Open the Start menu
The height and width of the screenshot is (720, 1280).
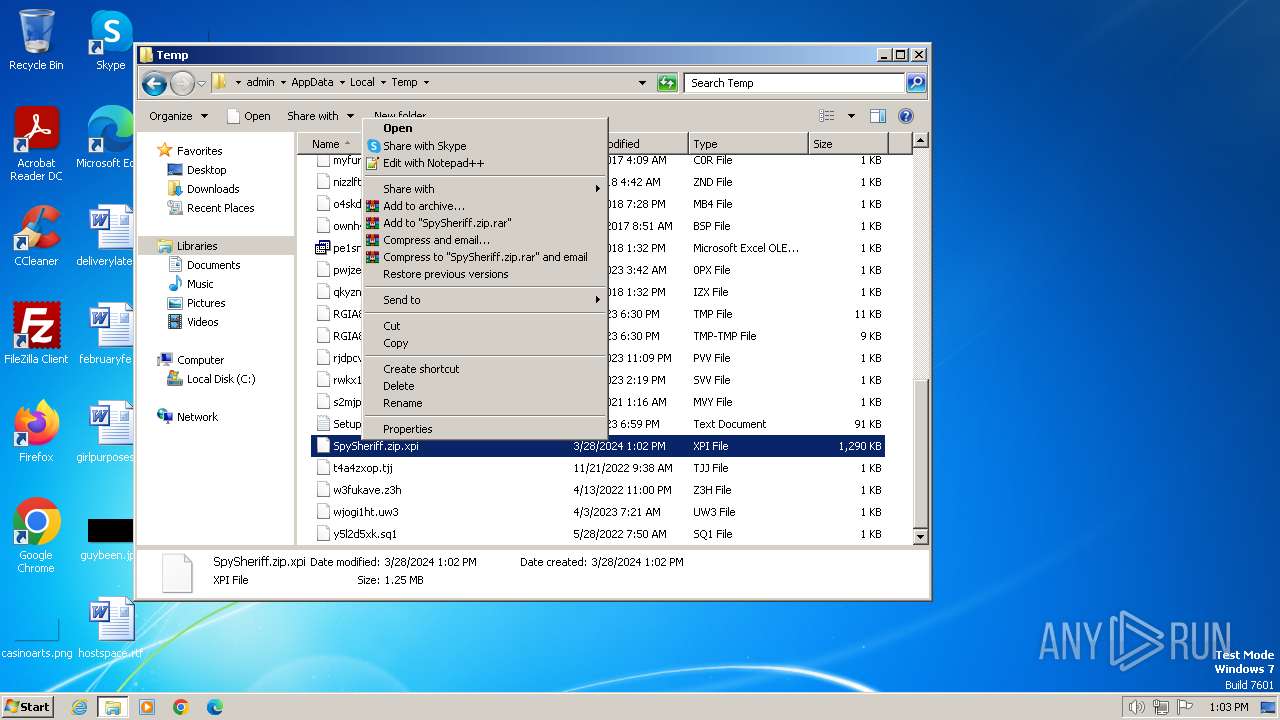point(28,707)
